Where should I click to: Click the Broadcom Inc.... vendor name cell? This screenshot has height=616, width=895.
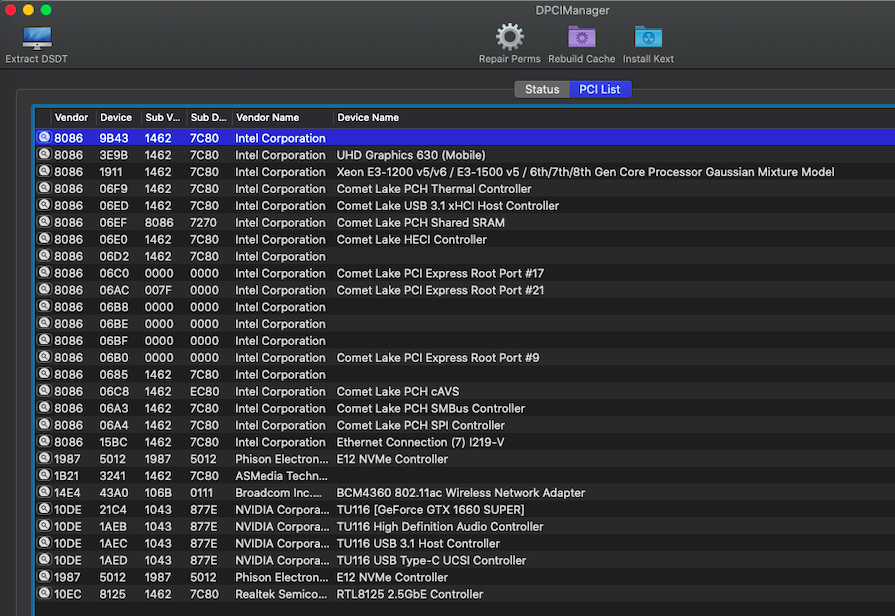(x=279, y=493)
